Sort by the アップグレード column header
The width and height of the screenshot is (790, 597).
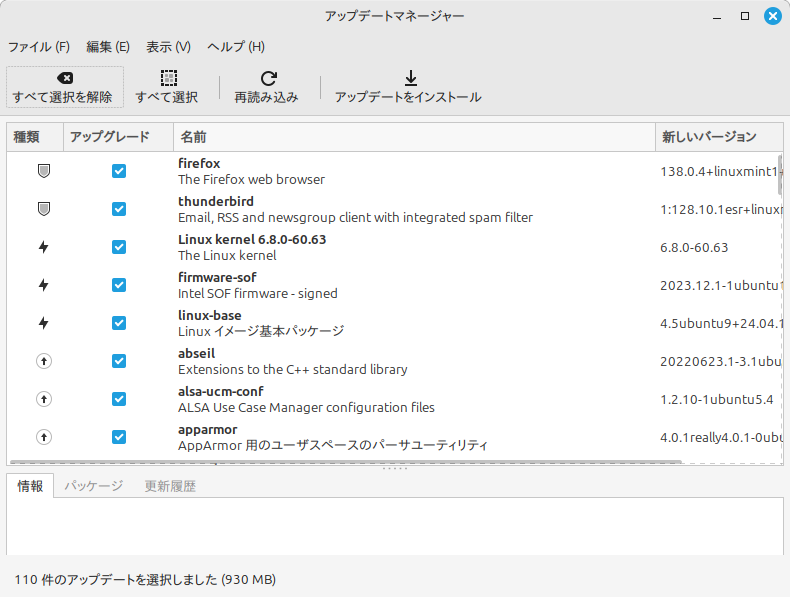pyautogui.click(x=118, y=137)
